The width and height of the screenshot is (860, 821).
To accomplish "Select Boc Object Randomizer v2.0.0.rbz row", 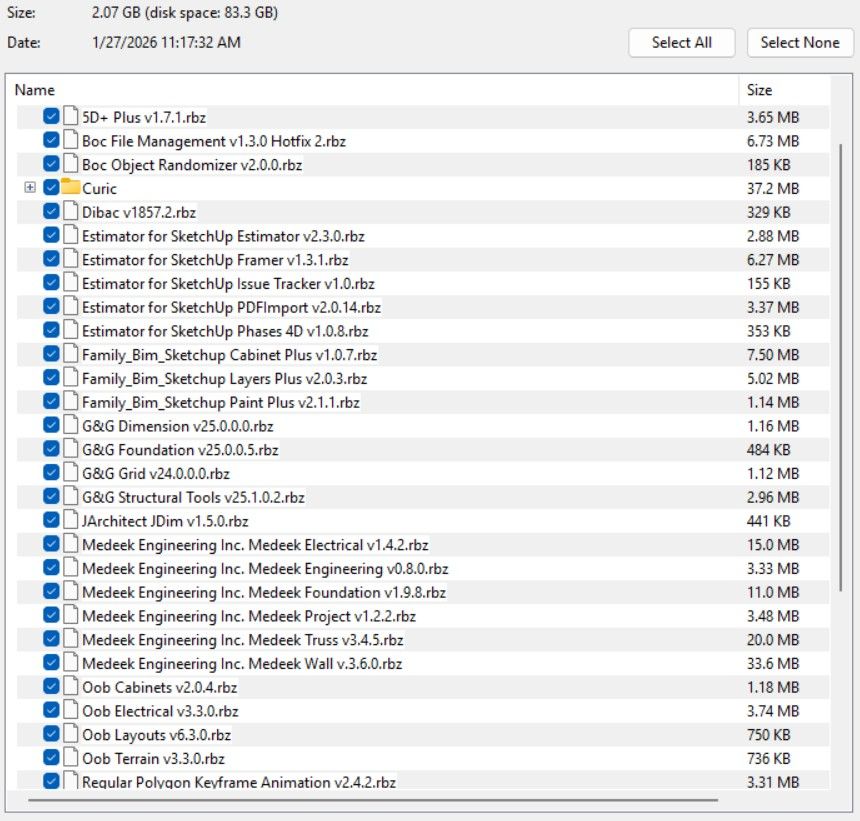I will point(423,165).
